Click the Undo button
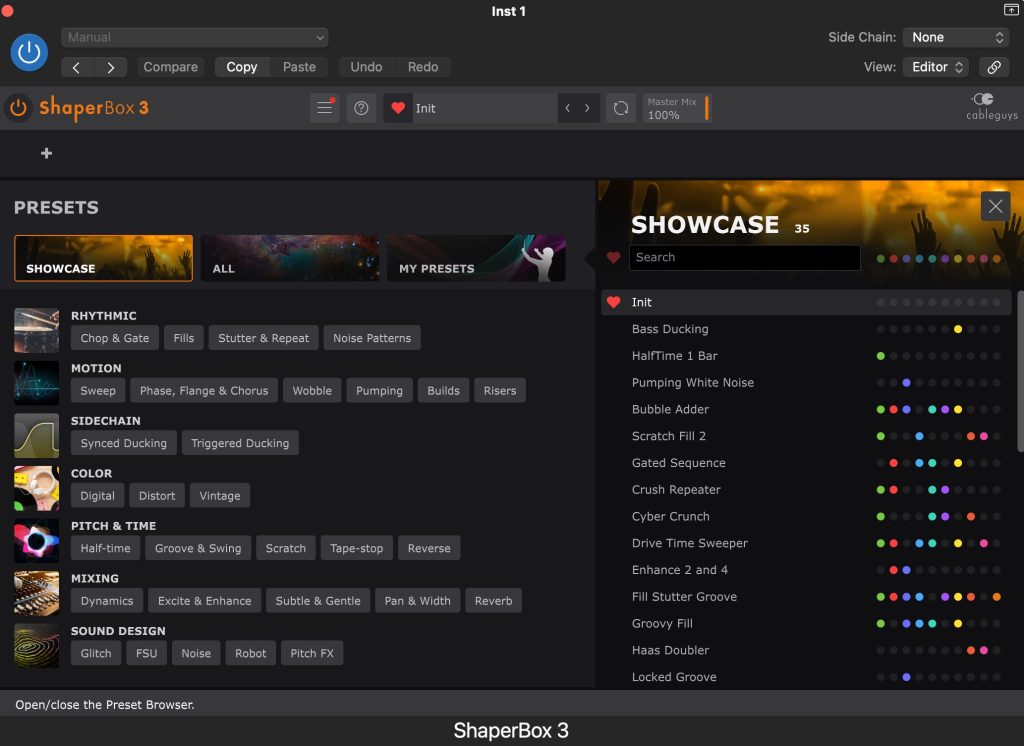 [x=366, y=67]
